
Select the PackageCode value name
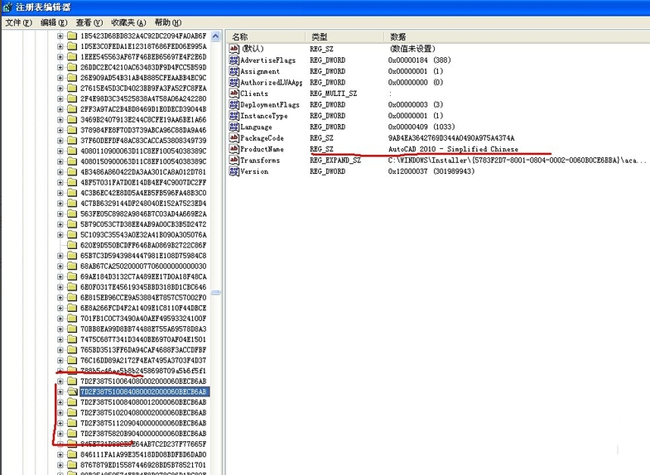pyautogui.click(x=262, y=138)
